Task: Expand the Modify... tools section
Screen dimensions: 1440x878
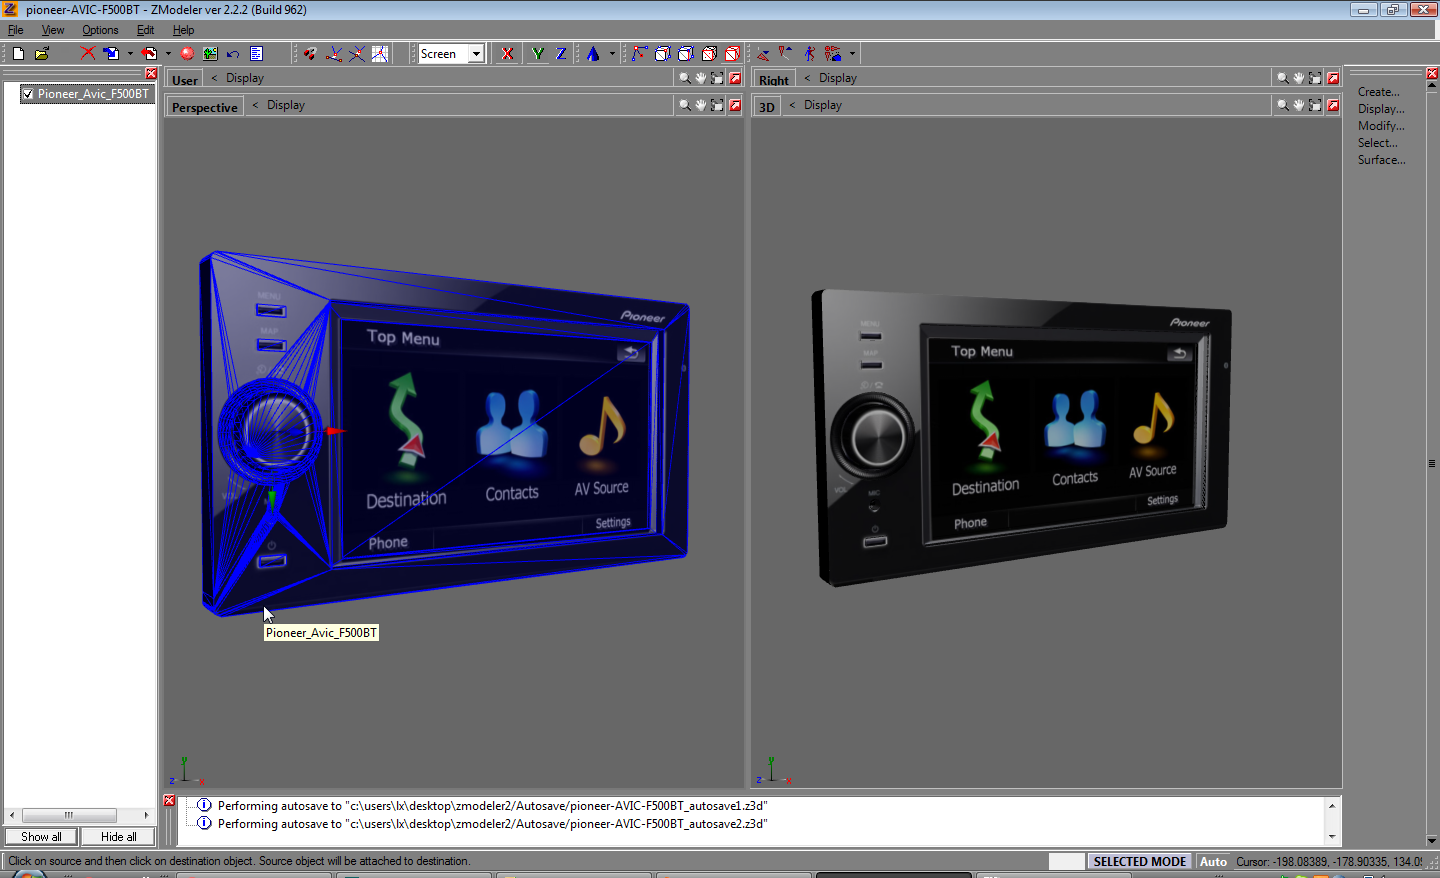Action: pyautogui.click(x=1381, y=126)
